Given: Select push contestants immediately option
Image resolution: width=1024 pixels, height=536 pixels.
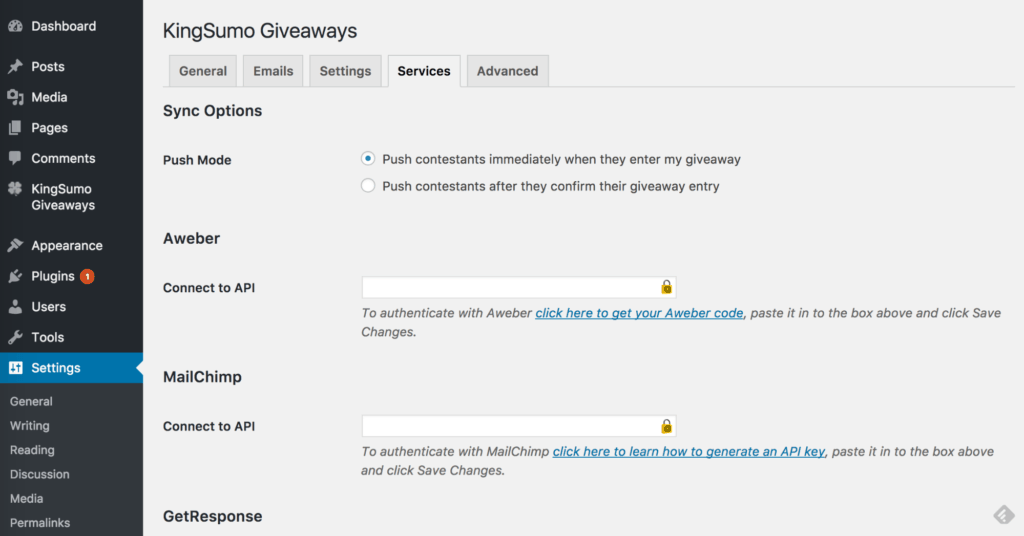Looking at the screenshot, I should click(368, 159).
